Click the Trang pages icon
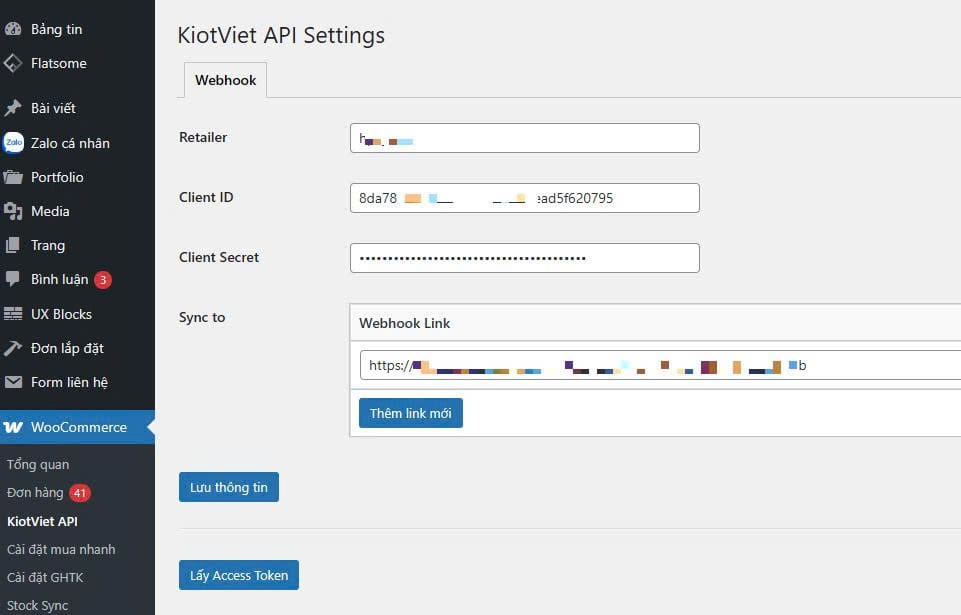 [x=13, y=245]
